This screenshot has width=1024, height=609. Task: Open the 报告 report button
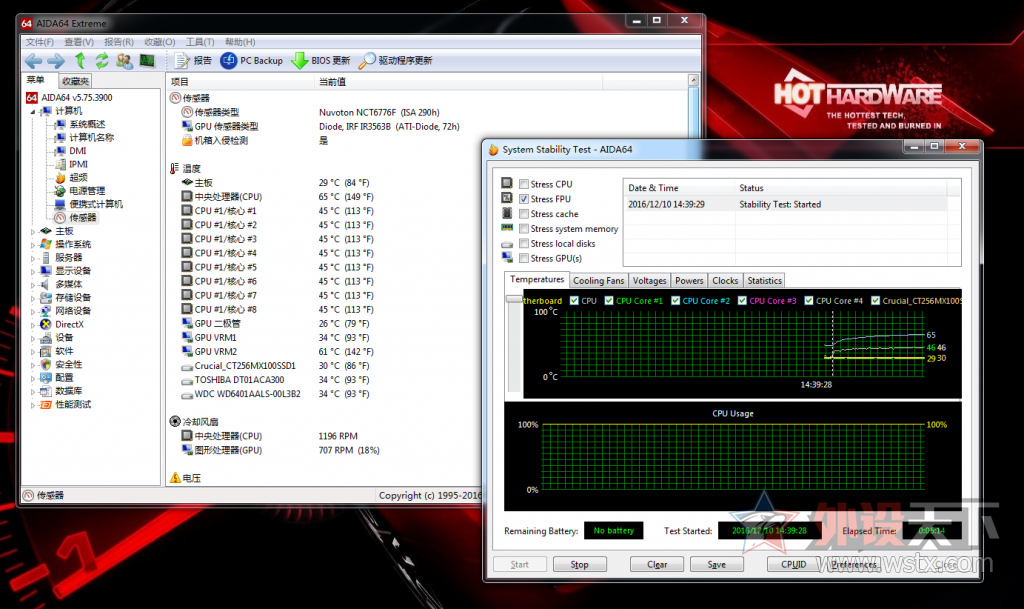[193, 61]
